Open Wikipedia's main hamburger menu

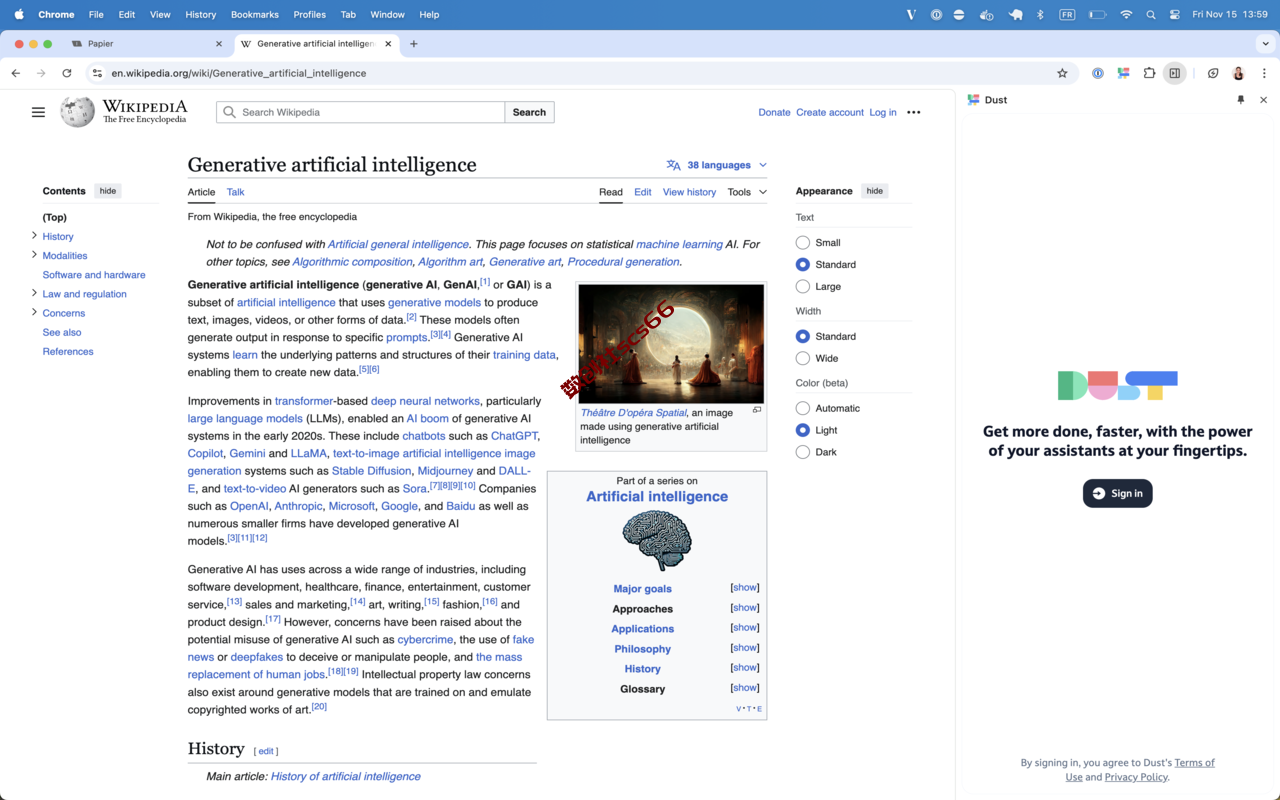(x=38, y=112)
